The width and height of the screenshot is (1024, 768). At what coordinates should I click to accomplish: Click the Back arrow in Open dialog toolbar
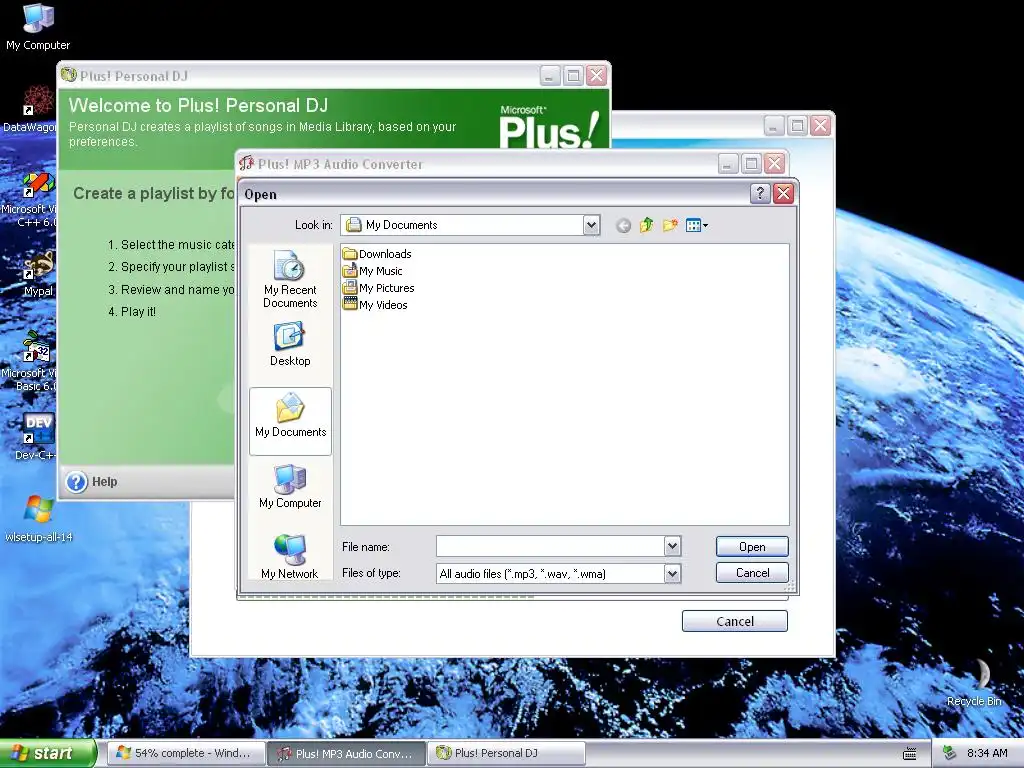click(623, 225)
